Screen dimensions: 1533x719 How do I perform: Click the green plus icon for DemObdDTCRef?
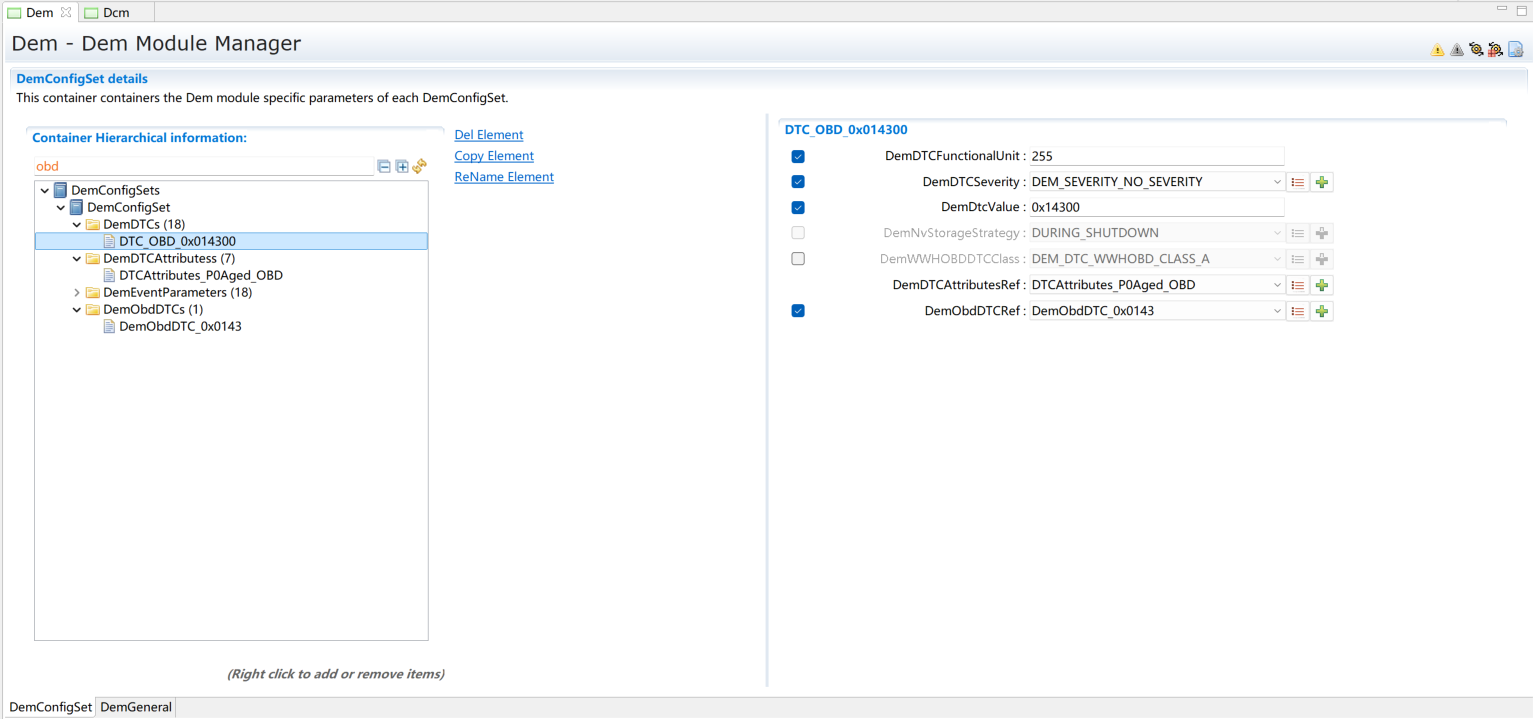pos(1322,311)
